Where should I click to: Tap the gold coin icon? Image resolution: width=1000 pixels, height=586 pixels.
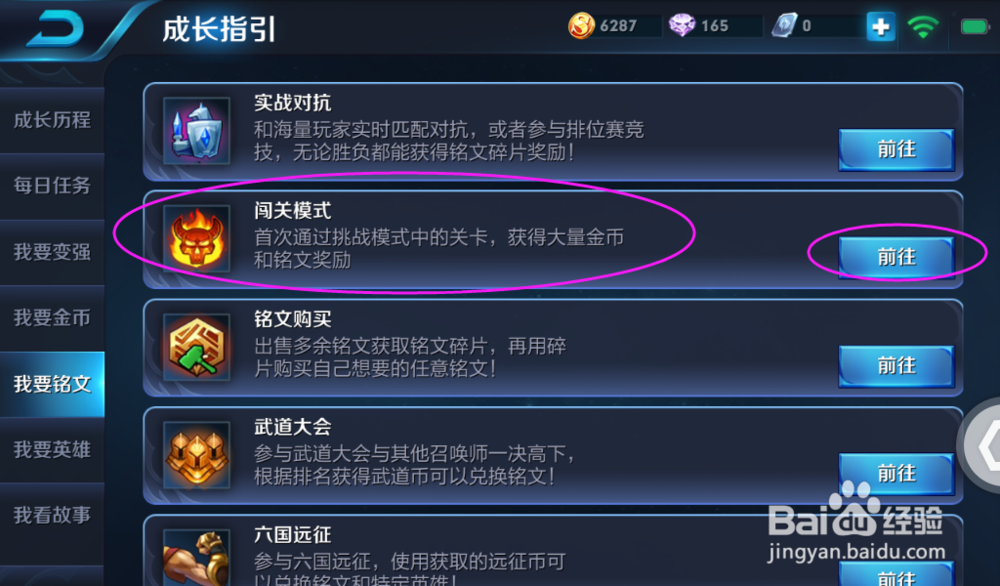[581, 26]
